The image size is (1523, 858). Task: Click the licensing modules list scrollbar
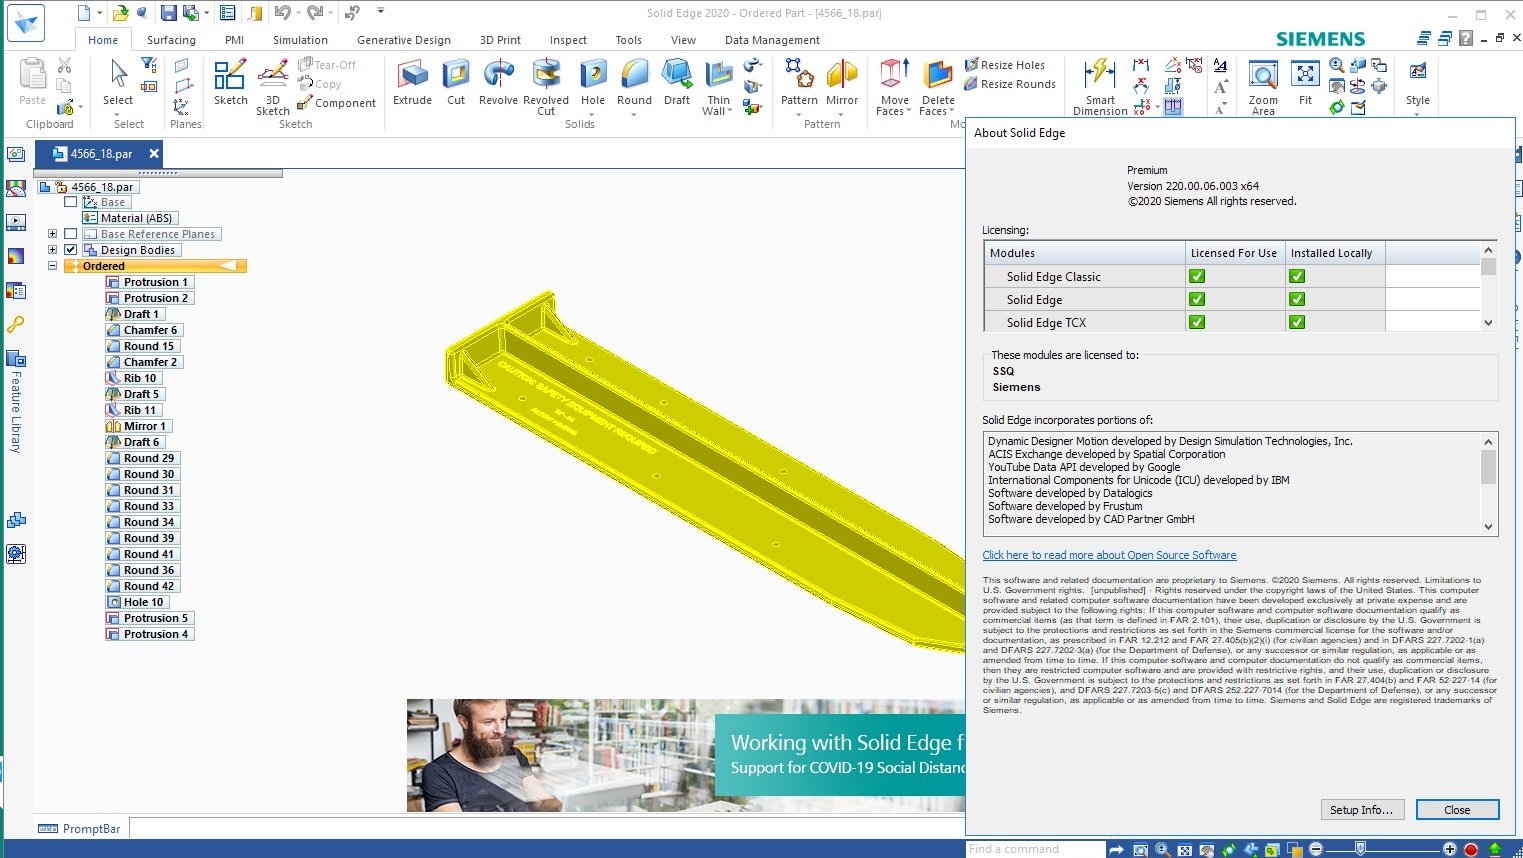pos(1488,287)
